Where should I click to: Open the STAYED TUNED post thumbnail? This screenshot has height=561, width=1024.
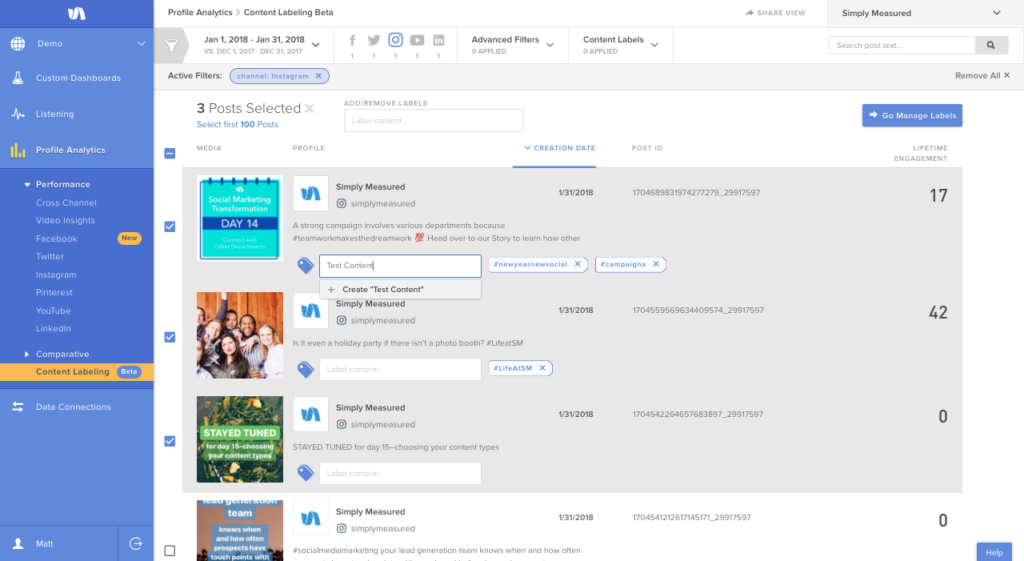click(x=240, y=439)
